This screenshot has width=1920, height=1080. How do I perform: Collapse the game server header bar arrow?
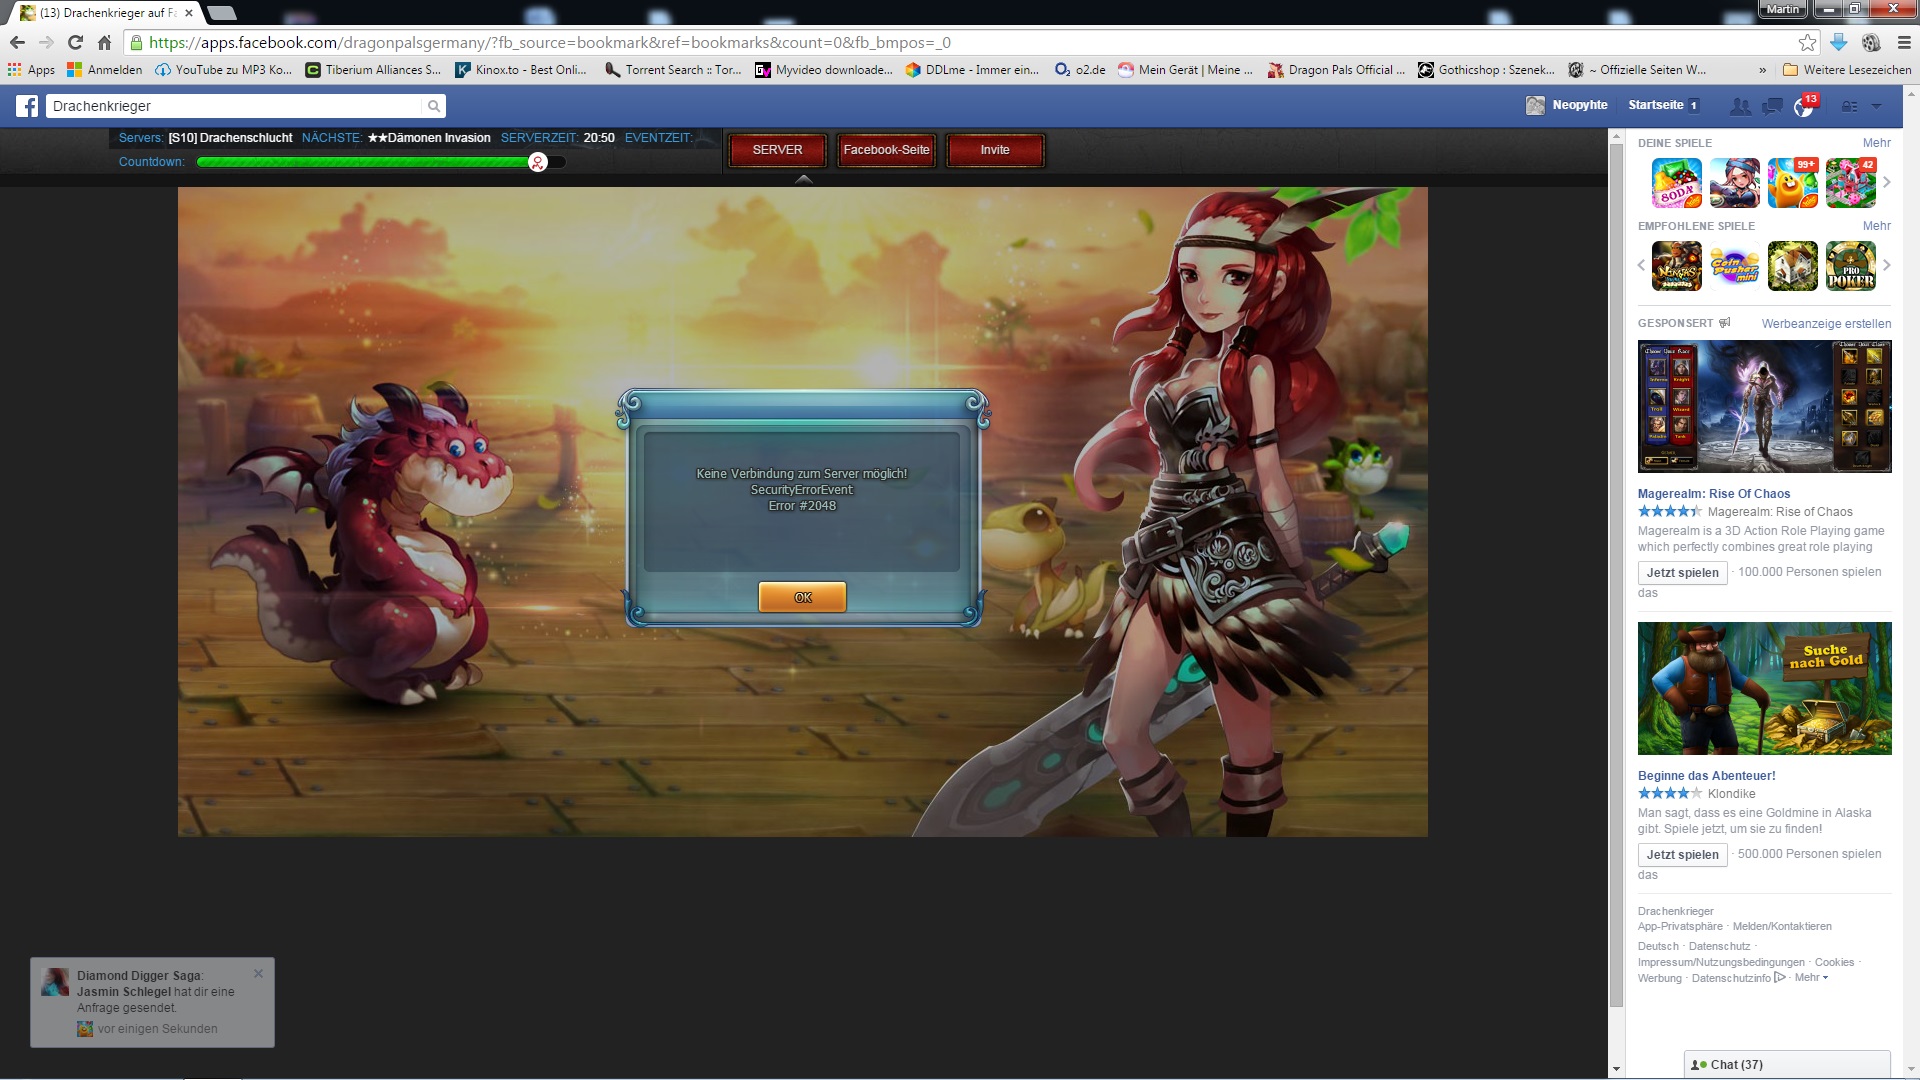coord(803,180)
